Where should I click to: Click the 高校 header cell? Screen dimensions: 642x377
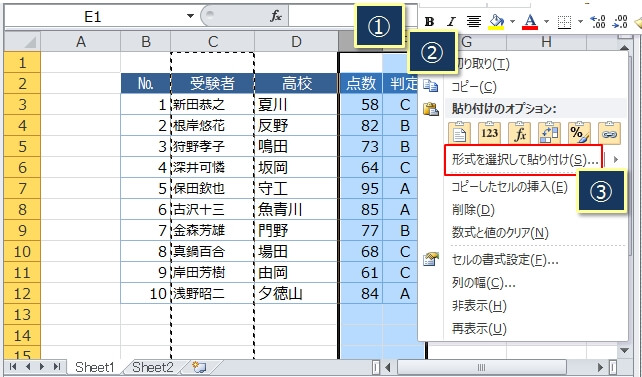(x=296, y=84)
